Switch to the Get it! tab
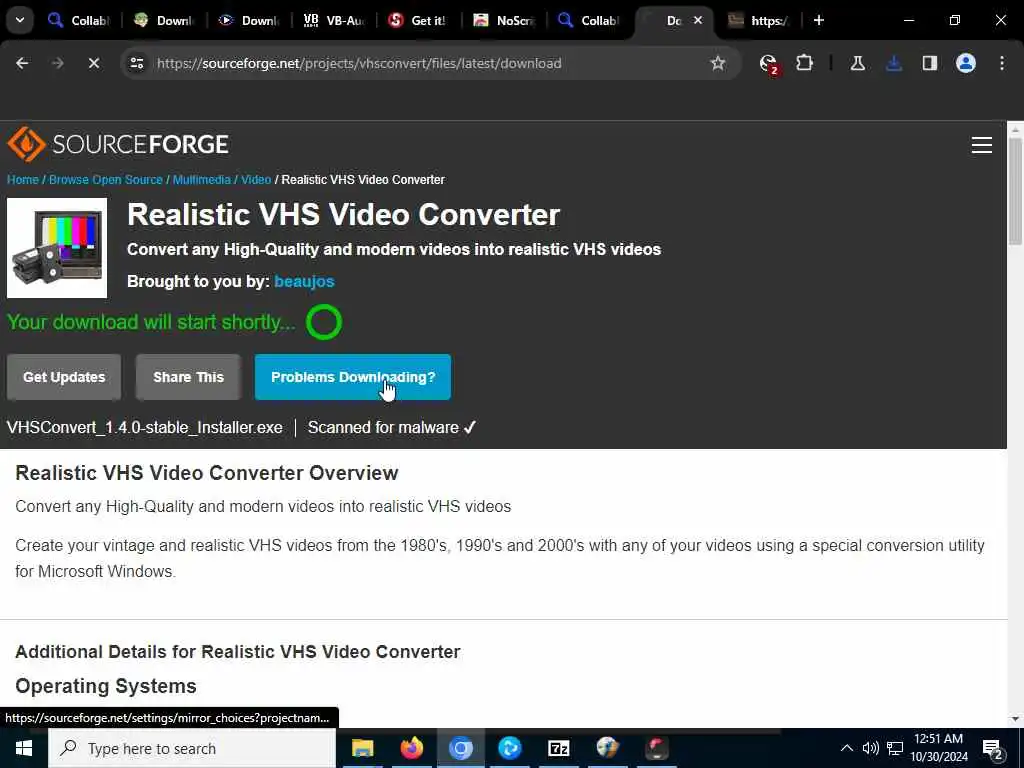The width and height of the screenshot is (1024, 768). point(419,20)
